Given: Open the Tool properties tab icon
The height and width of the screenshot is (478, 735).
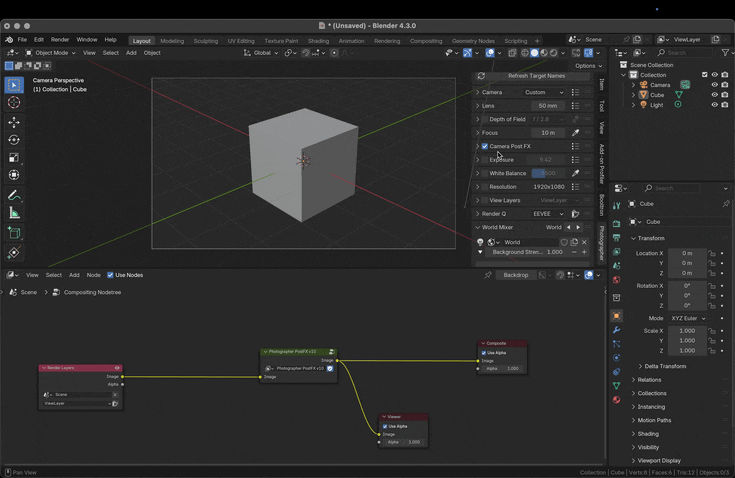Looking at the screenshot, I should click(x=616, y=205).
